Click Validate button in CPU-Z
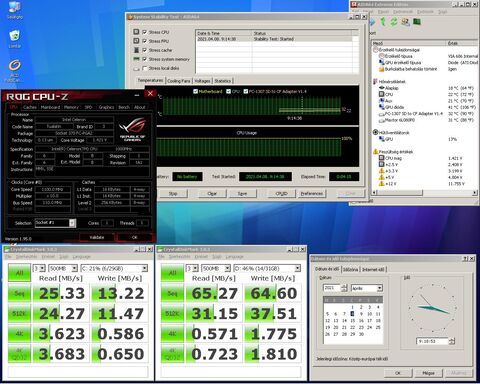 point(97,237)
